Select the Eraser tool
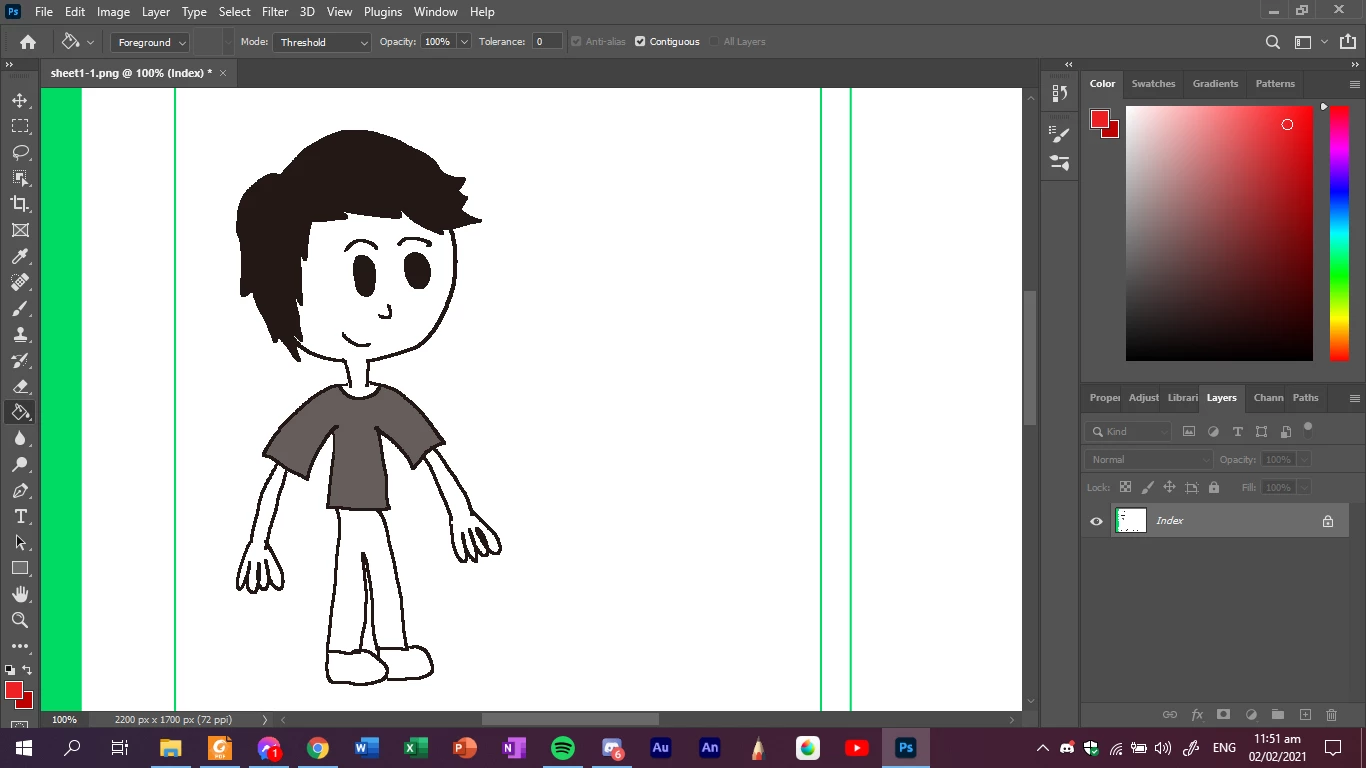Image resolution: width=1366 pixels, height=768 pixels. pos(20,386)
